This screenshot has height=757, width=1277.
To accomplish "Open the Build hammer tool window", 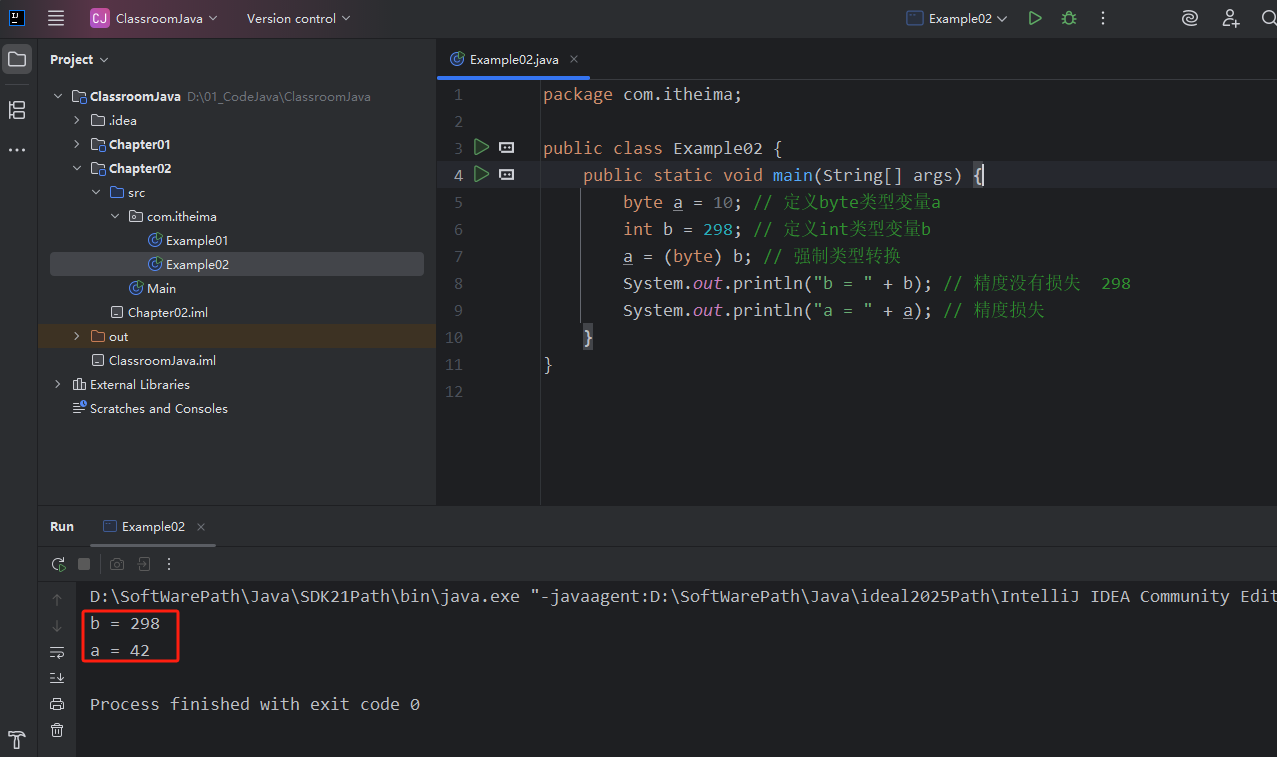I will coord(17,740).
